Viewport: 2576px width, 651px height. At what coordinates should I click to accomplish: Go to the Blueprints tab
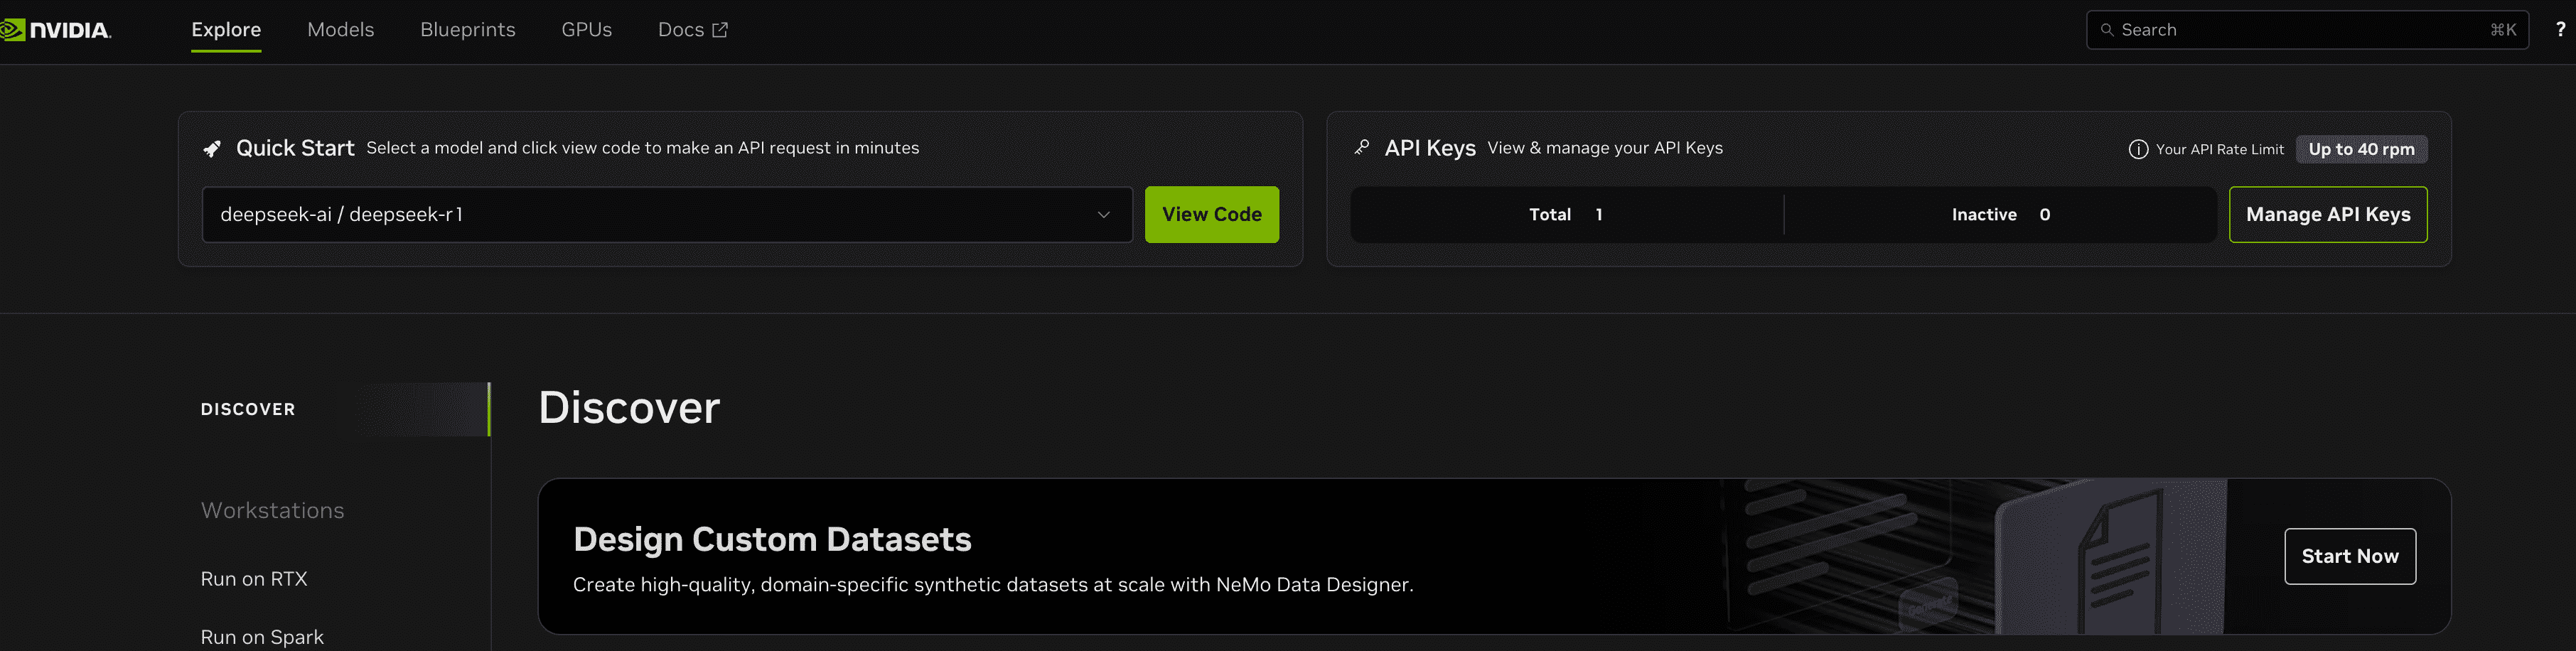tap(467, 30)
